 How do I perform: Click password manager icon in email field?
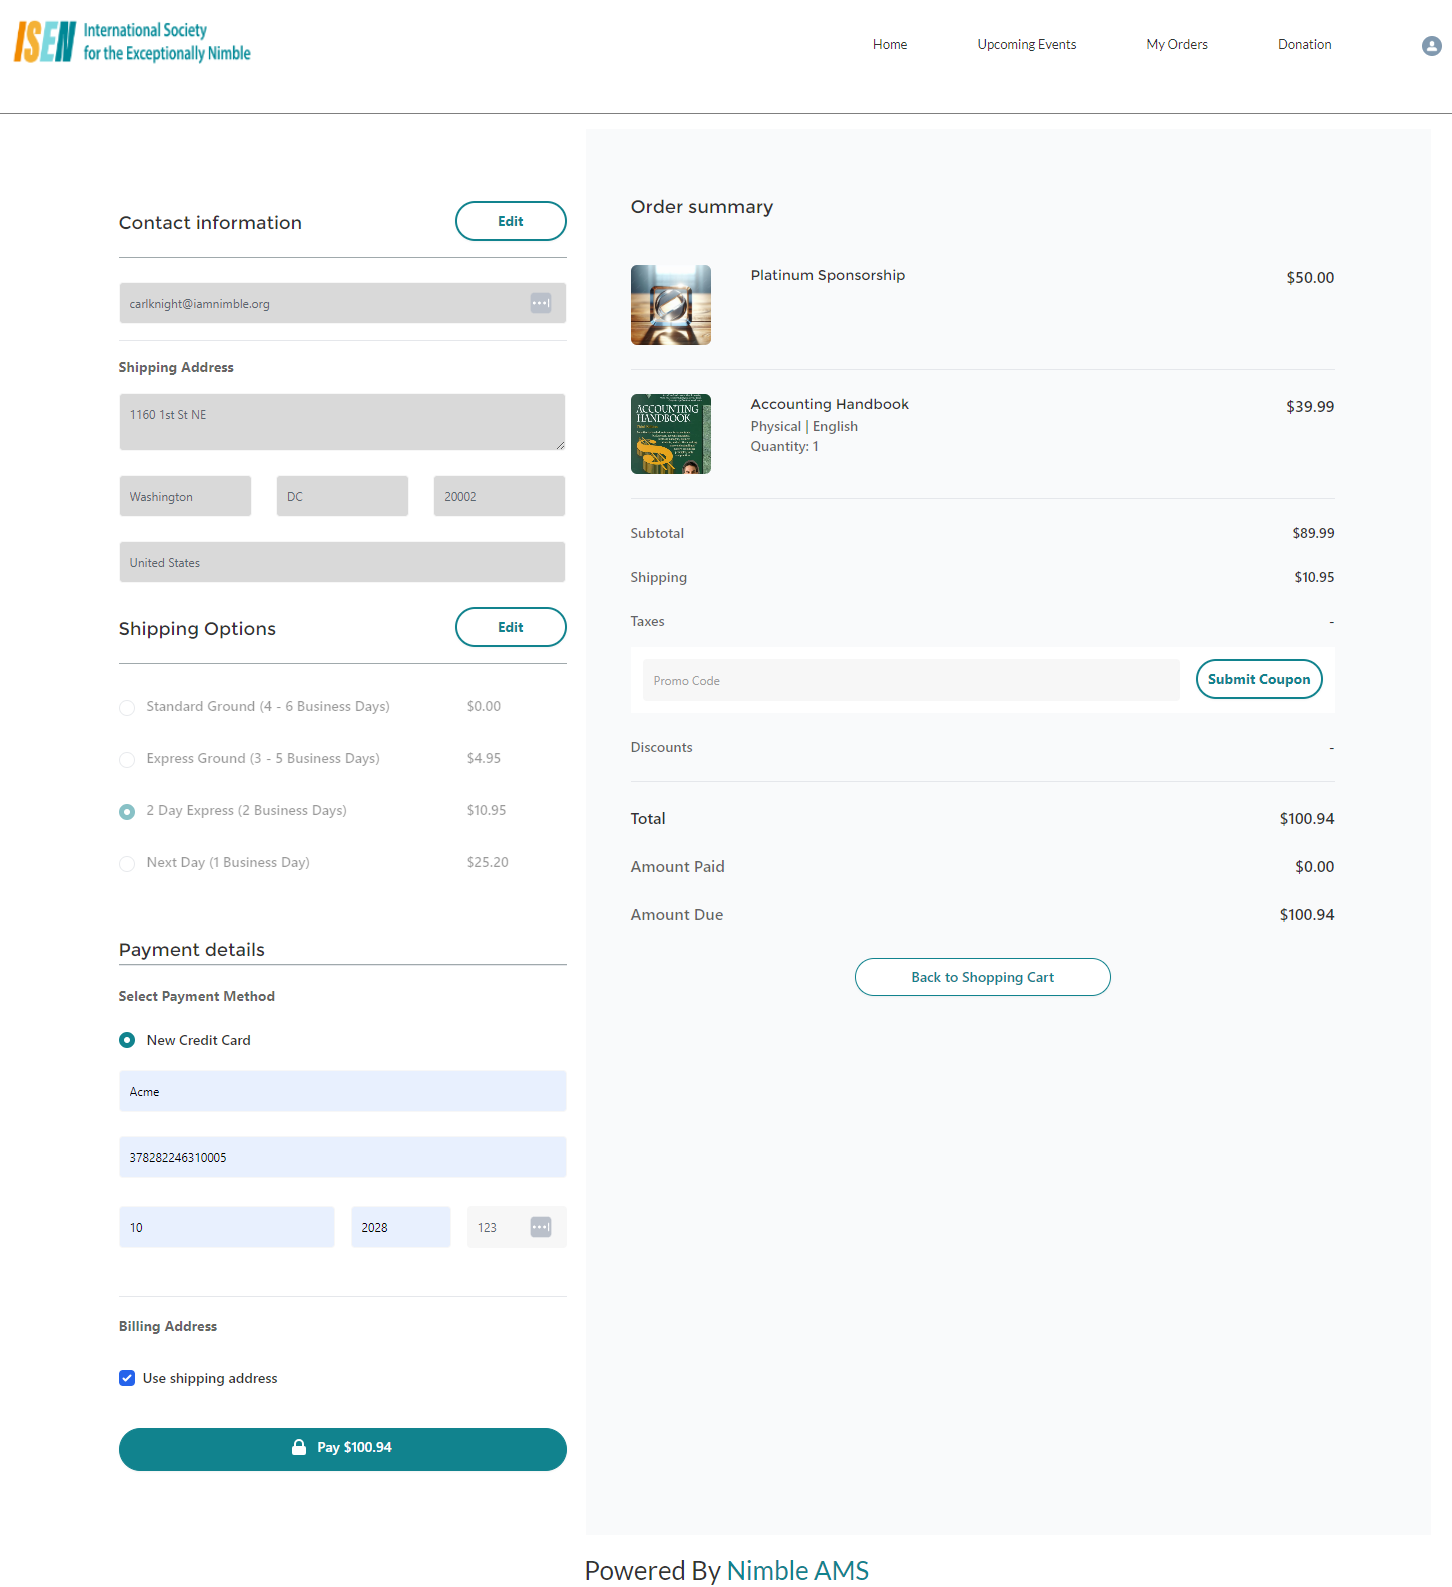[x=540, y=303]
